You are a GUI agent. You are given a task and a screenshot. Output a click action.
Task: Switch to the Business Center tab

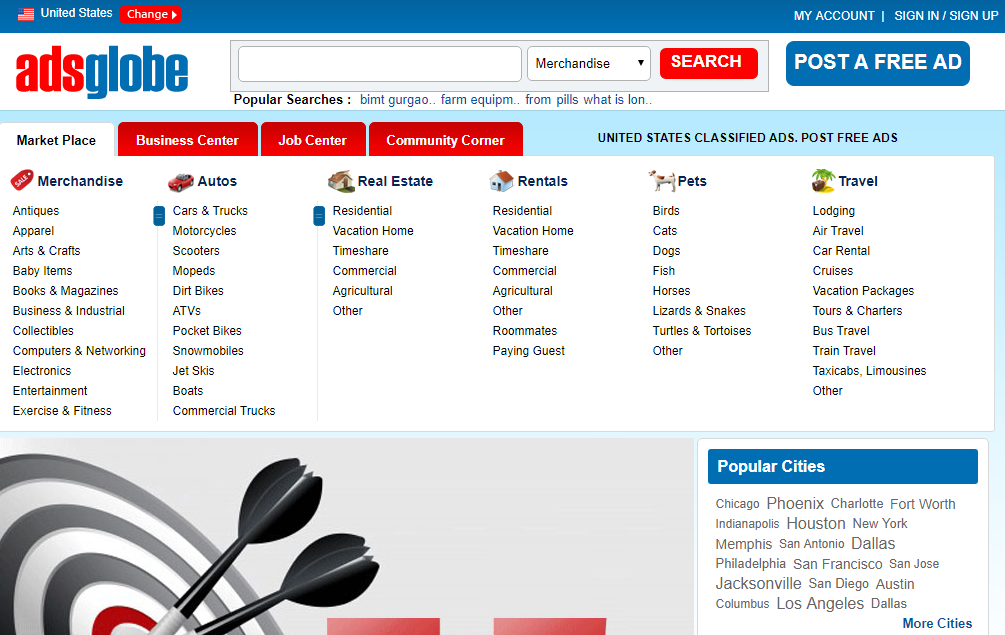tap(187, 140)
